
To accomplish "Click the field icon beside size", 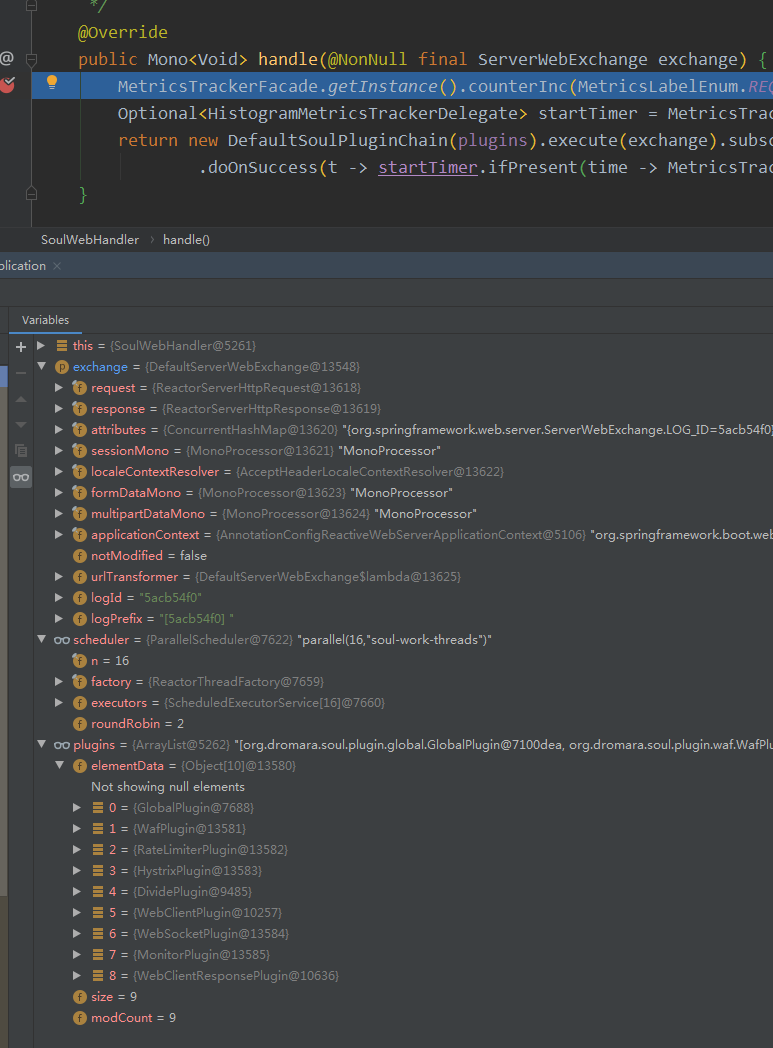I will click(x=80, y=997).
